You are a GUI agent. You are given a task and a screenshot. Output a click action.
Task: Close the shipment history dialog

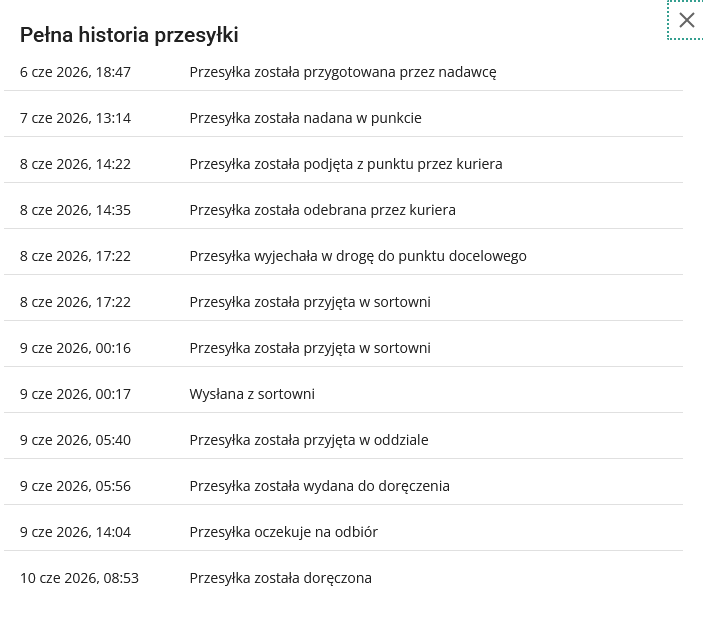tap(686, 20)
